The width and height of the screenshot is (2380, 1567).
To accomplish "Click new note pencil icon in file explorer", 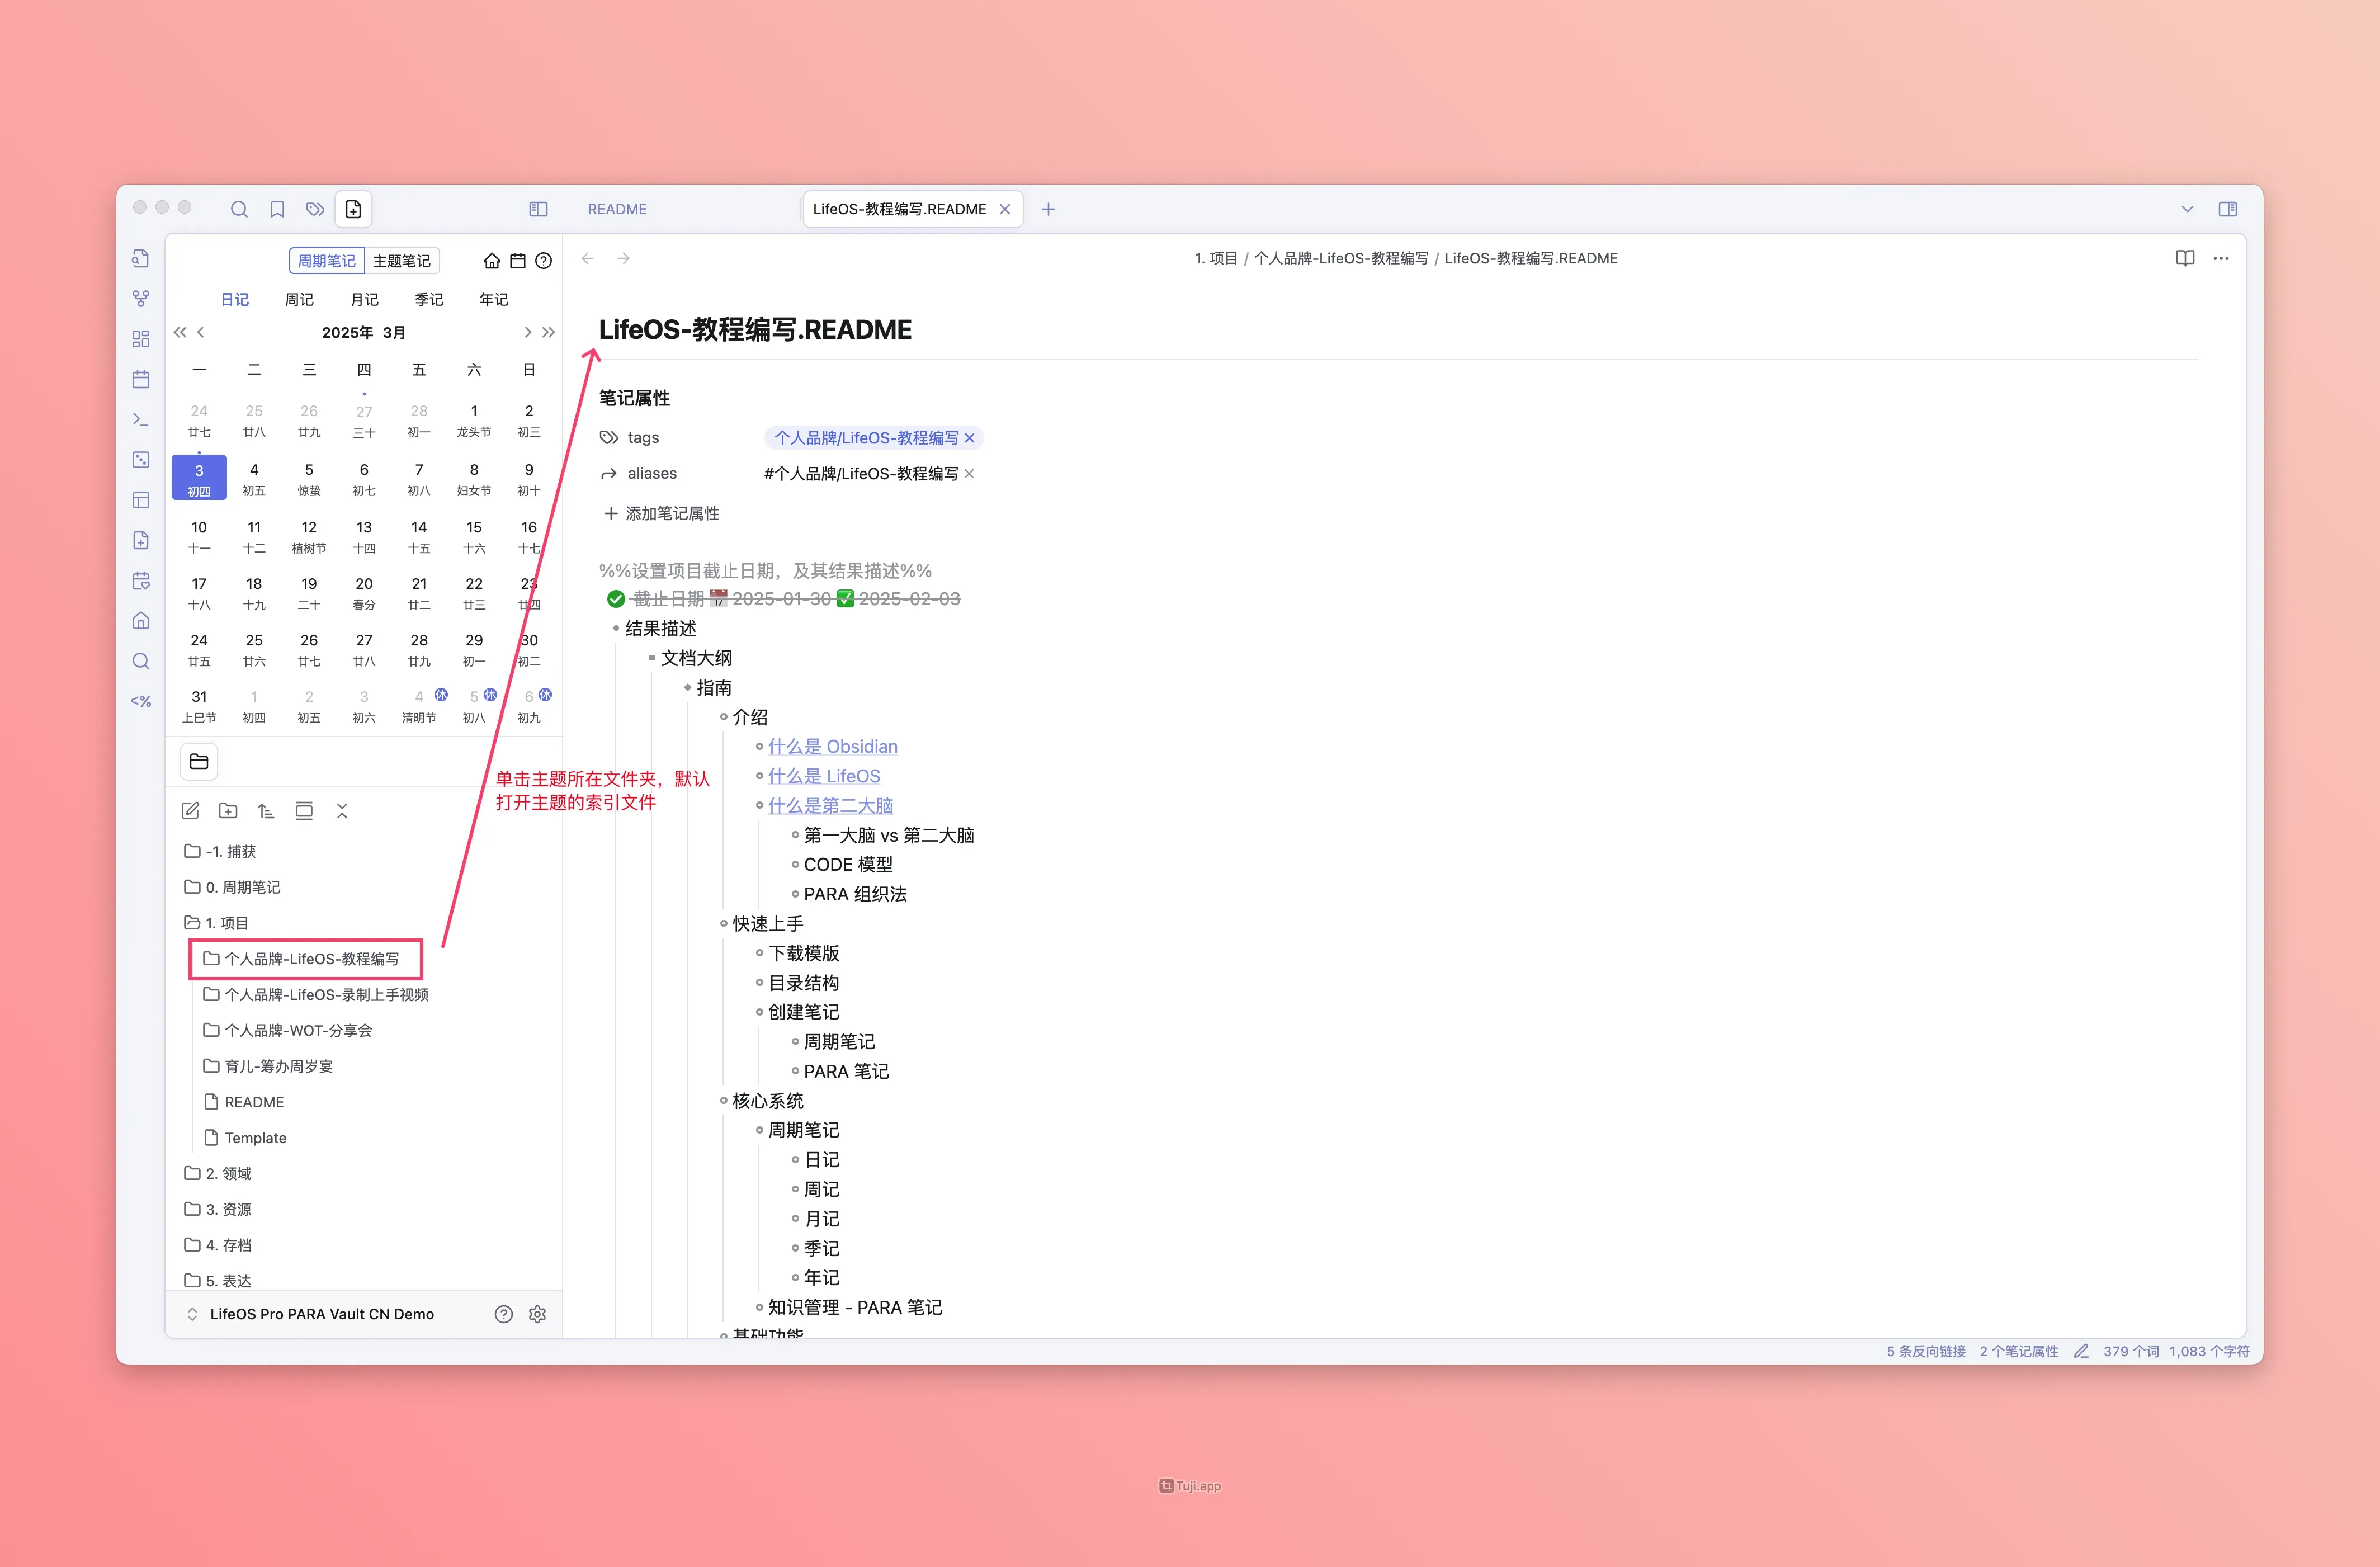I will [x=191, y=811].
